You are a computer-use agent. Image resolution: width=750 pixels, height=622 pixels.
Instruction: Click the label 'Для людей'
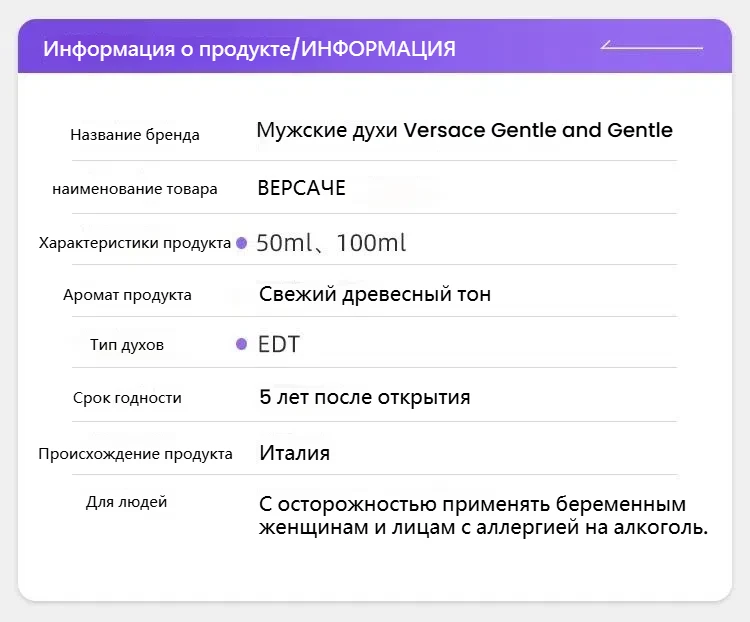pyautogui.click(x=127, y=502)
